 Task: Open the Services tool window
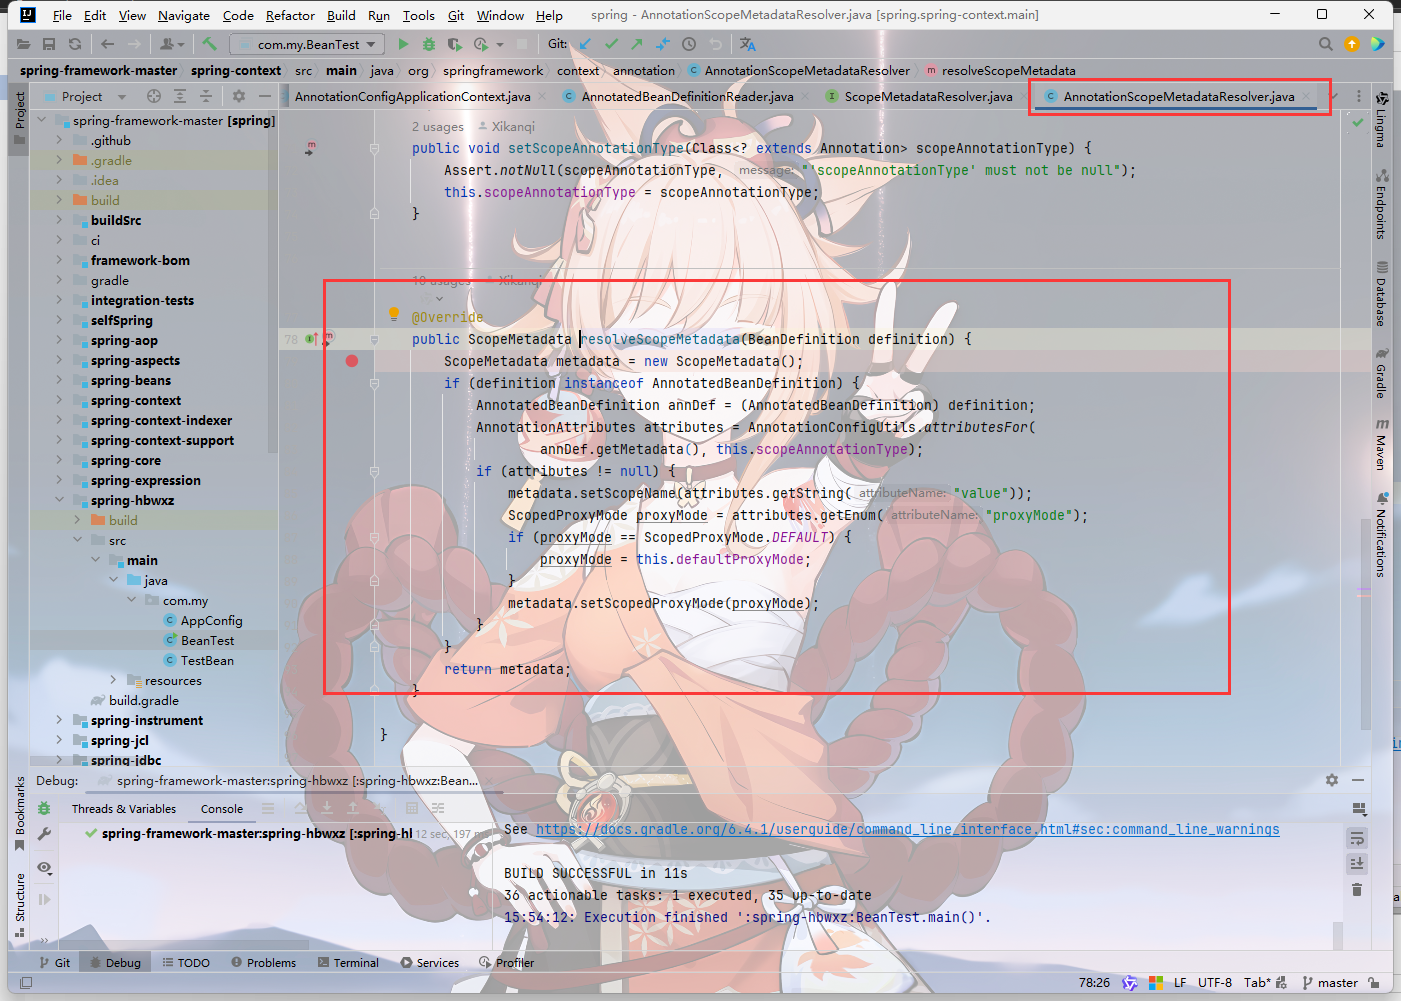coord(430,963)
